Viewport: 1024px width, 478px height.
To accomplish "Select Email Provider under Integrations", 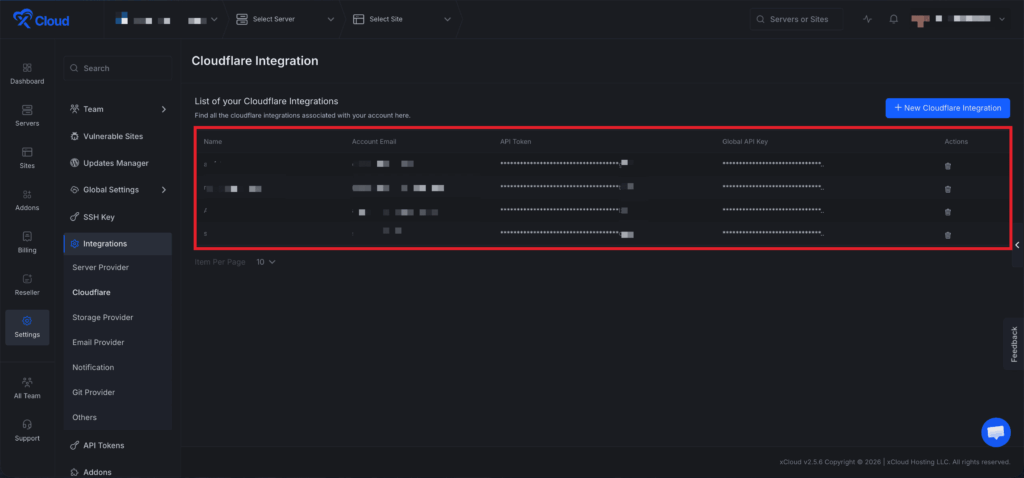I will (x=98, y=342).
